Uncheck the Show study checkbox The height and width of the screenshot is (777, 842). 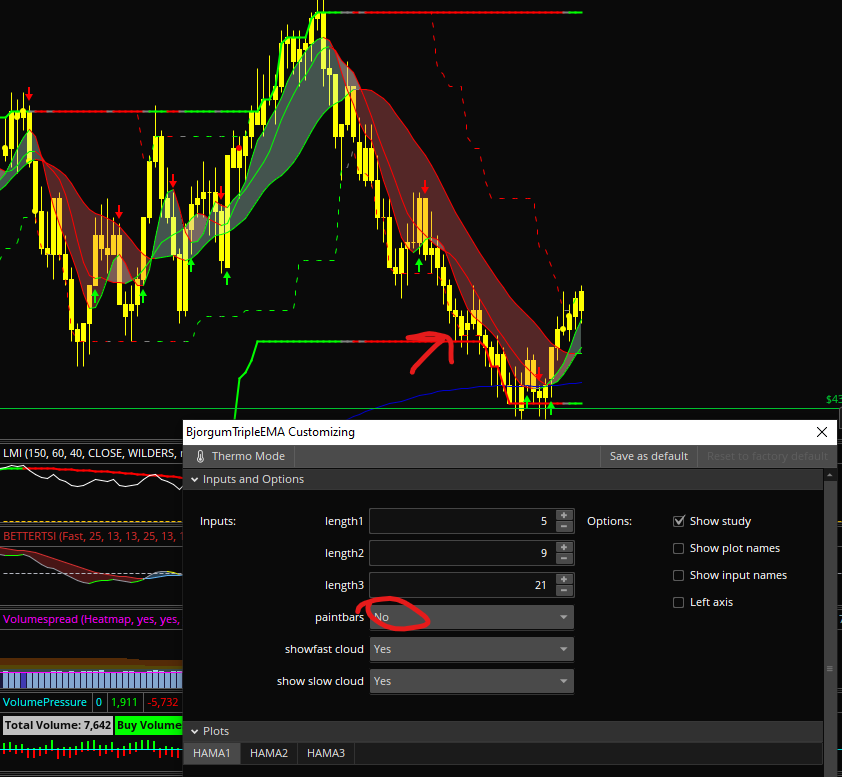click(x=679, y=521)
